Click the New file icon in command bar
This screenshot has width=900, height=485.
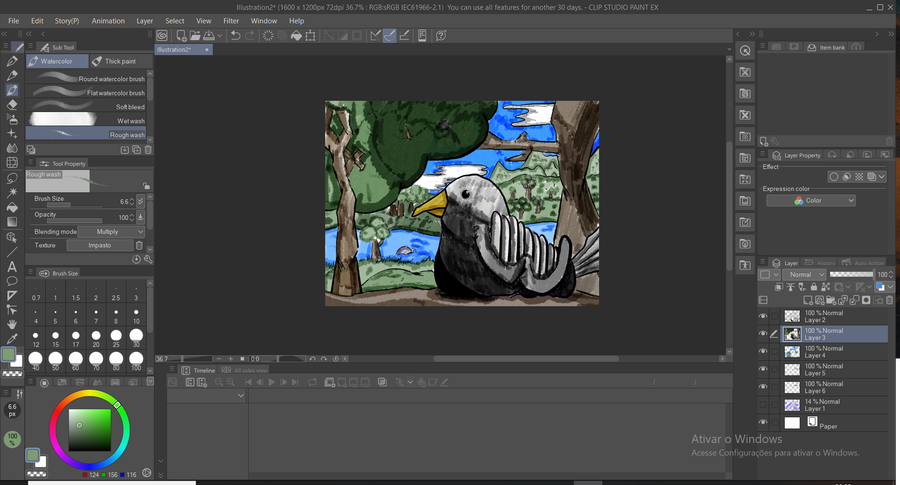(x=181, y=36)
